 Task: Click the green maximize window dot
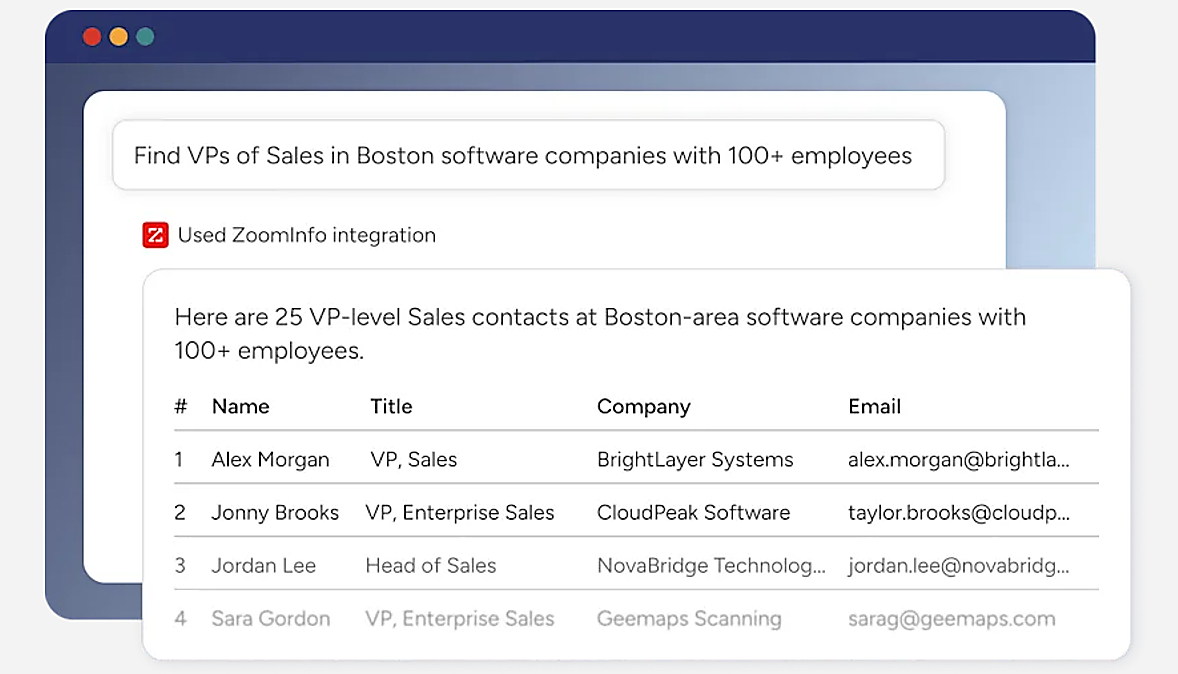click(146, 37)
